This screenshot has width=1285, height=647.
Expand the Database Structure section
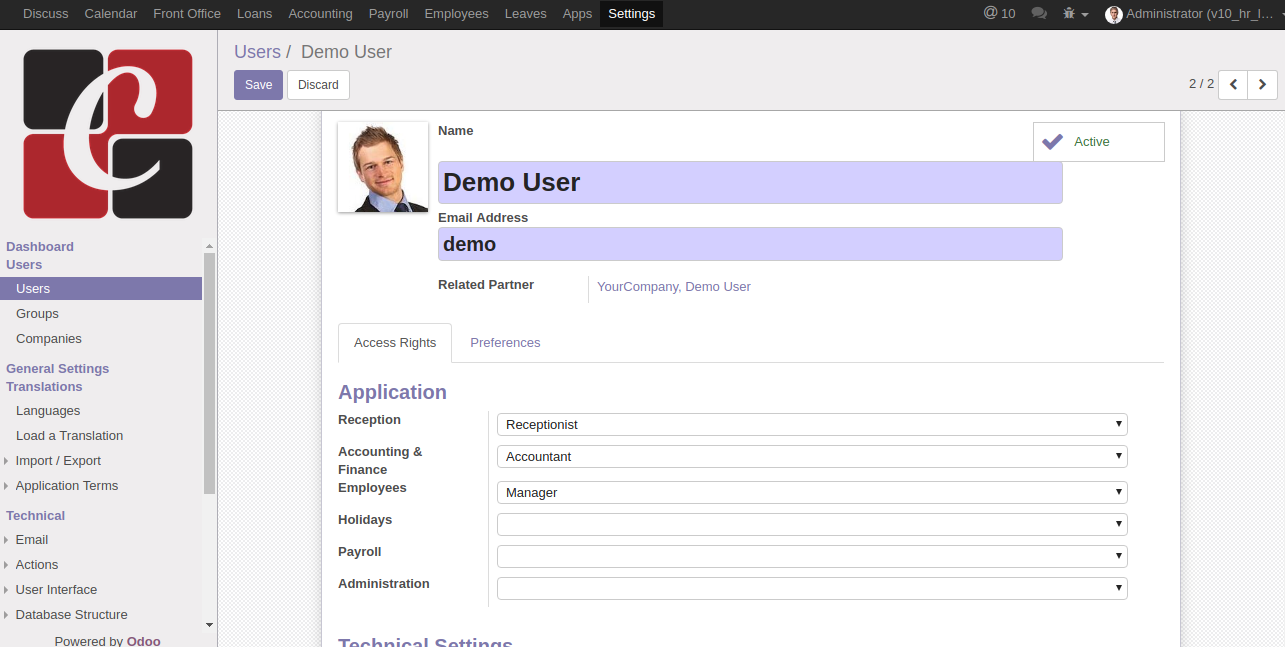71,615
